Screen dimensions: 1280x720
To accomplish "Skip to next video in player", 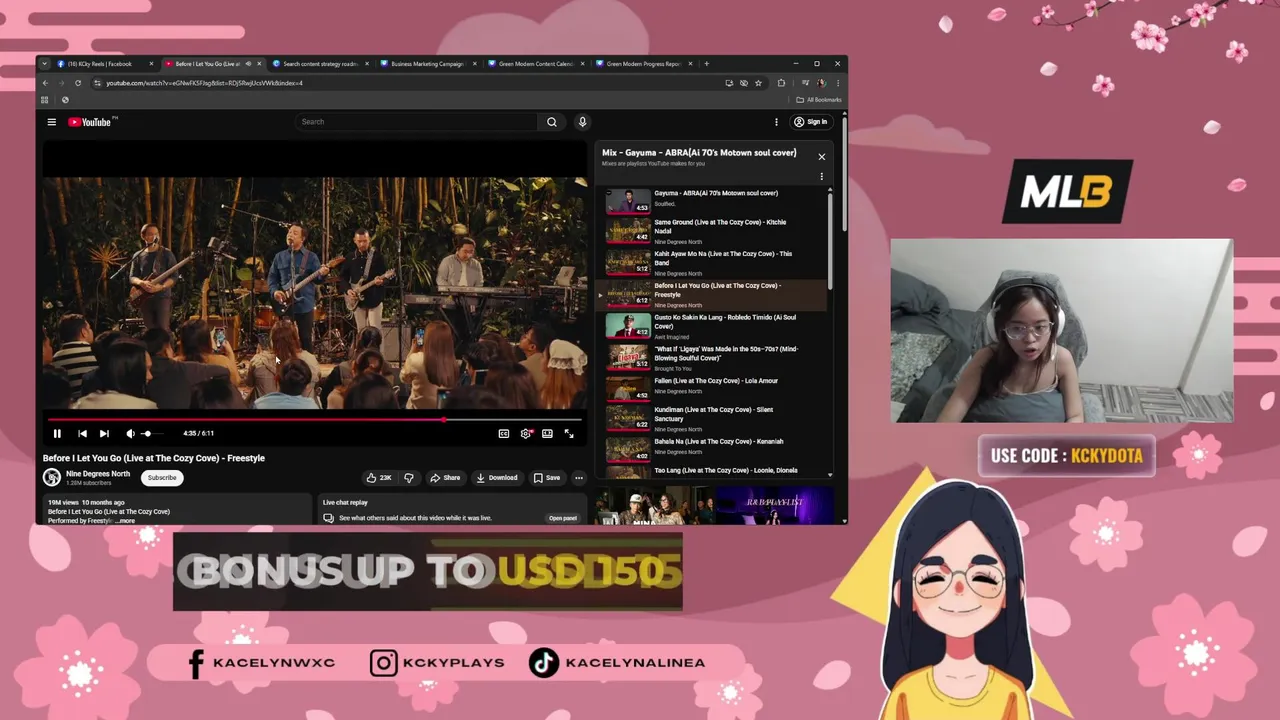I will [104, 433].
